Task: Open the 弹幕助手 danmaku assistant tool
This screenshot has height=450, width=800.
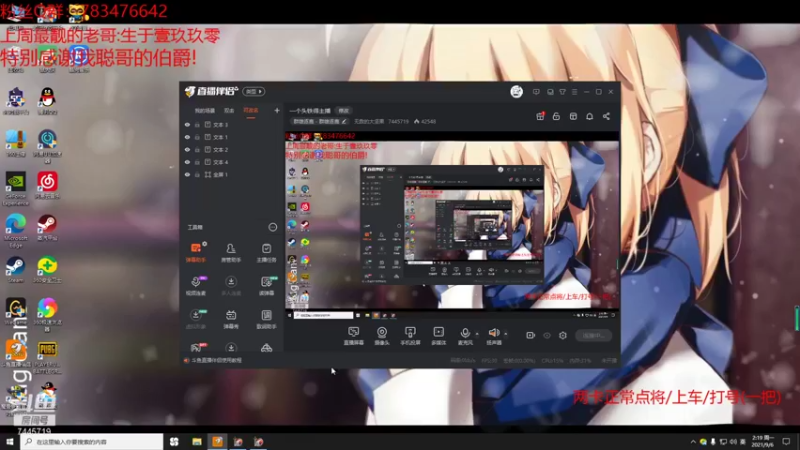Action: 195,253
